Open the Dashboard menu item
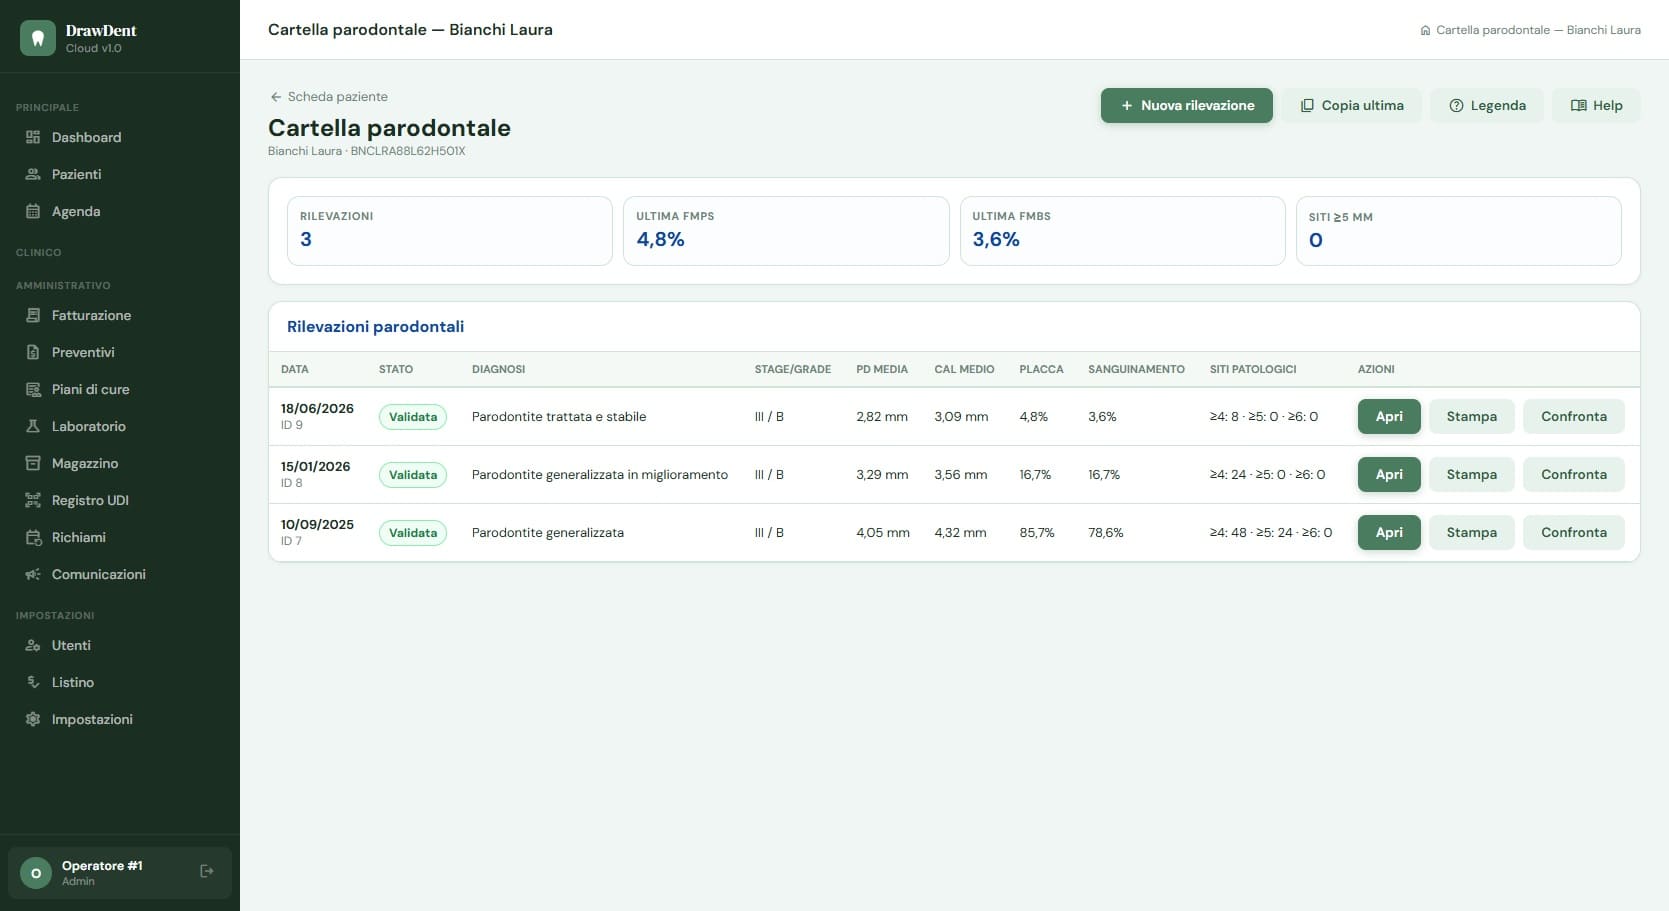Screen dimensions: 1669x911 point(120,137)
